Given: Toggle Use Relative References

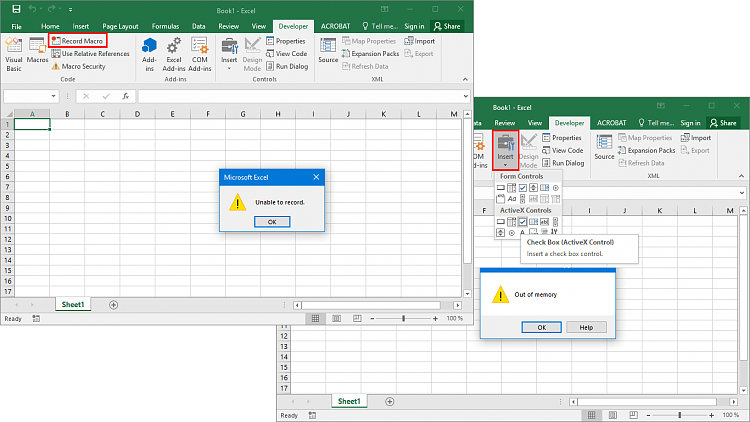Looking at the screenshot, I should point(90,54).
